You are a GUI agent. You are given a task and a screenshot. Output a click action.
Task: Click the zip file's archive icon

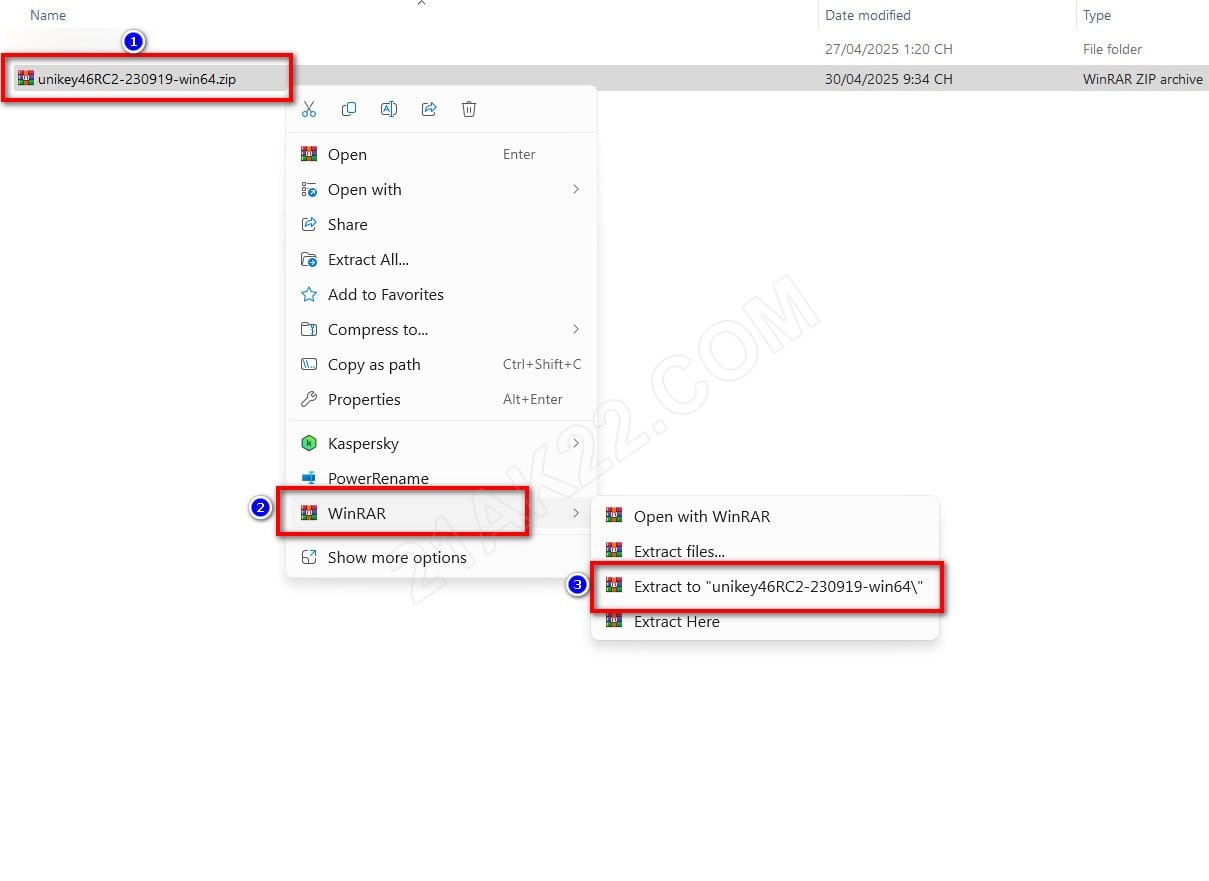point(26,78)
